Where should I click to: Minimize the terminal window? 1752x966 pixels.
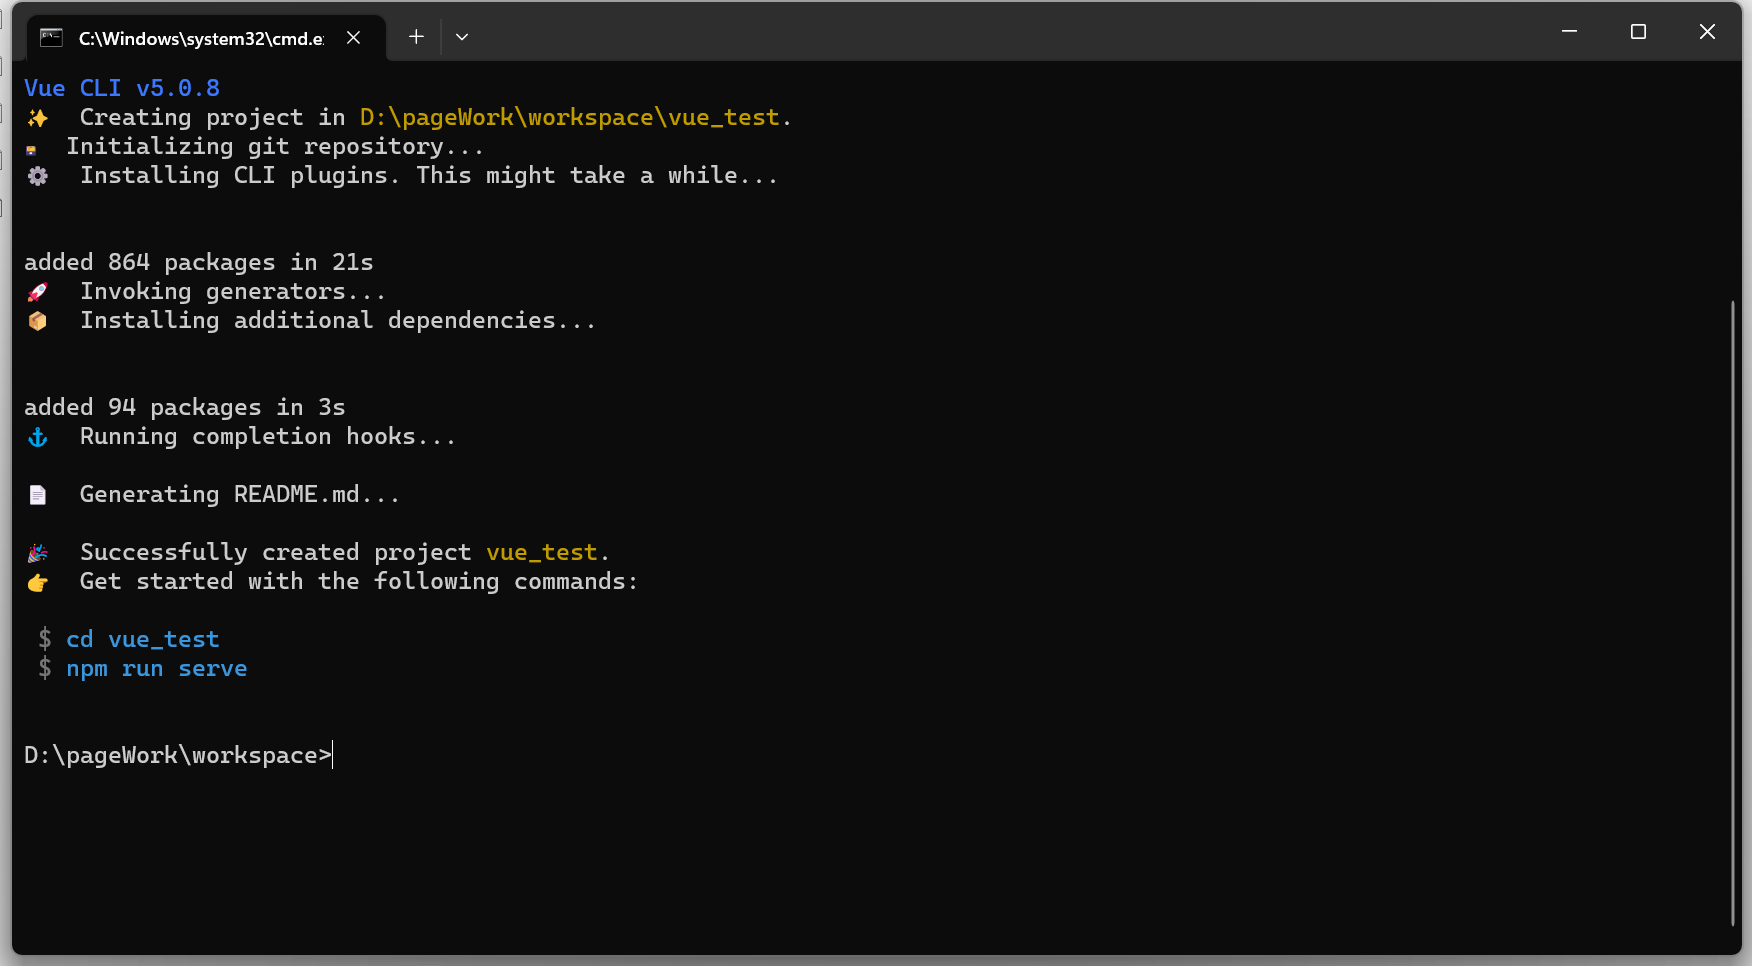click(1569, 32)
